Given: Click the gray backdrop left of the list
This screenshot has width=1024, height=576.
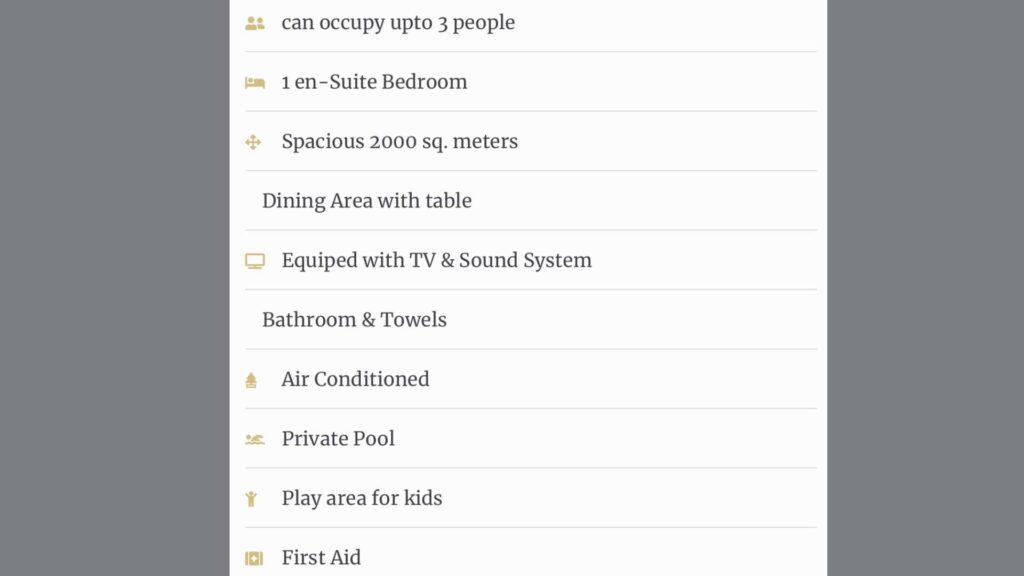Looking at the screenshot, I should coord(114,288).
